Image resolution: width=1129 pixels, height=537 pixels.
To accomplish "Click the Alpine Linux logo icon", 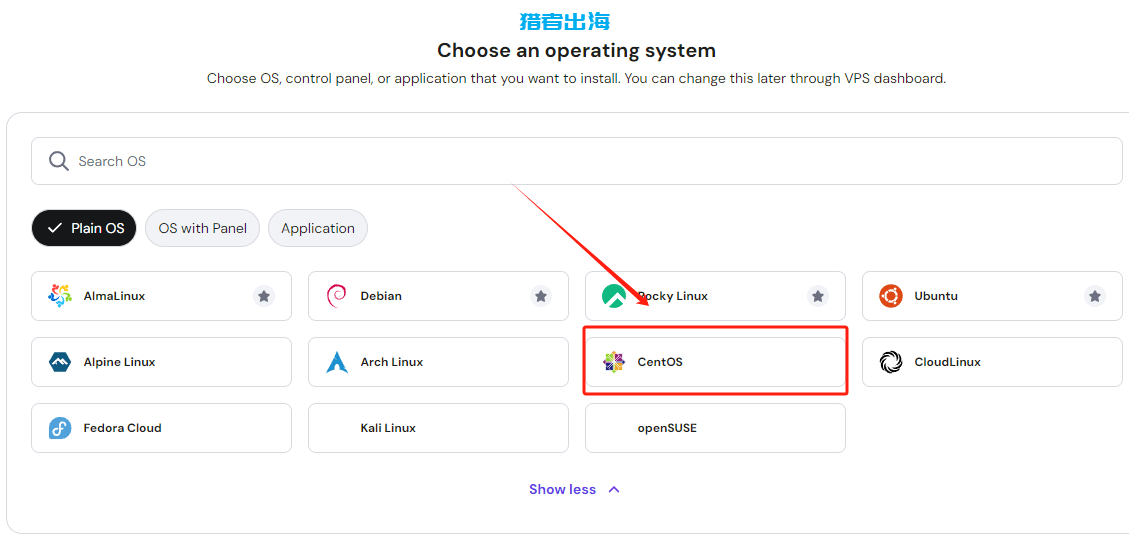I will [x=60, y=362].
